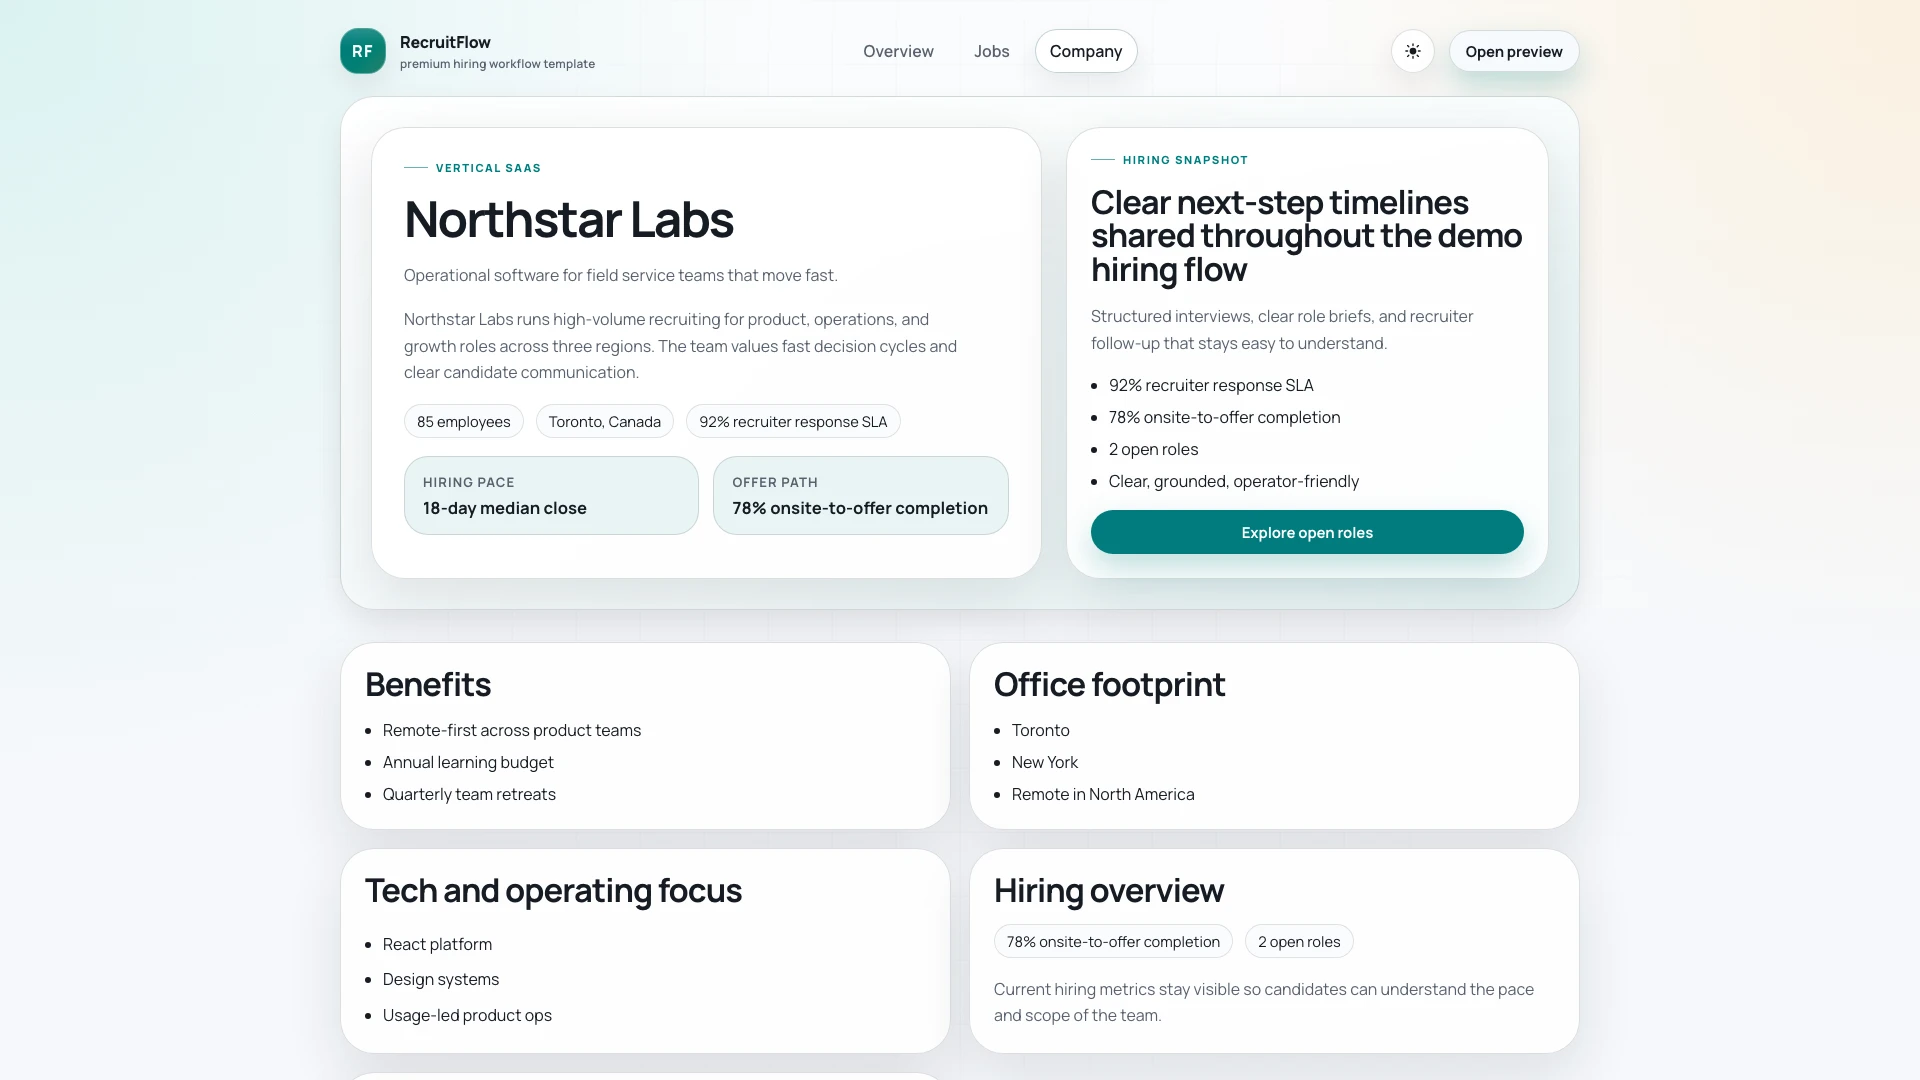Click Clear, grounded, operator-friendly bullet

pyautogui.click(x=1233, y=481)
